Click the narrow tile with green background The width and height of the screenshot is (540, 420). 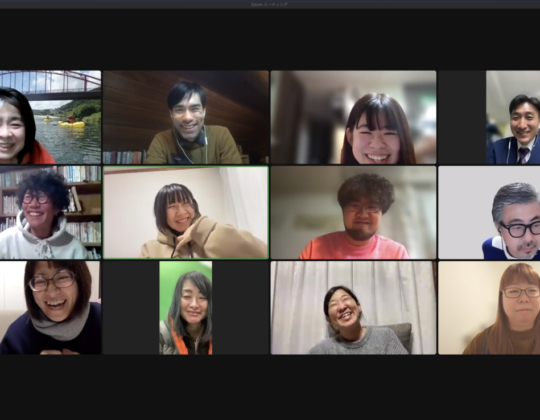pos(186,307)
